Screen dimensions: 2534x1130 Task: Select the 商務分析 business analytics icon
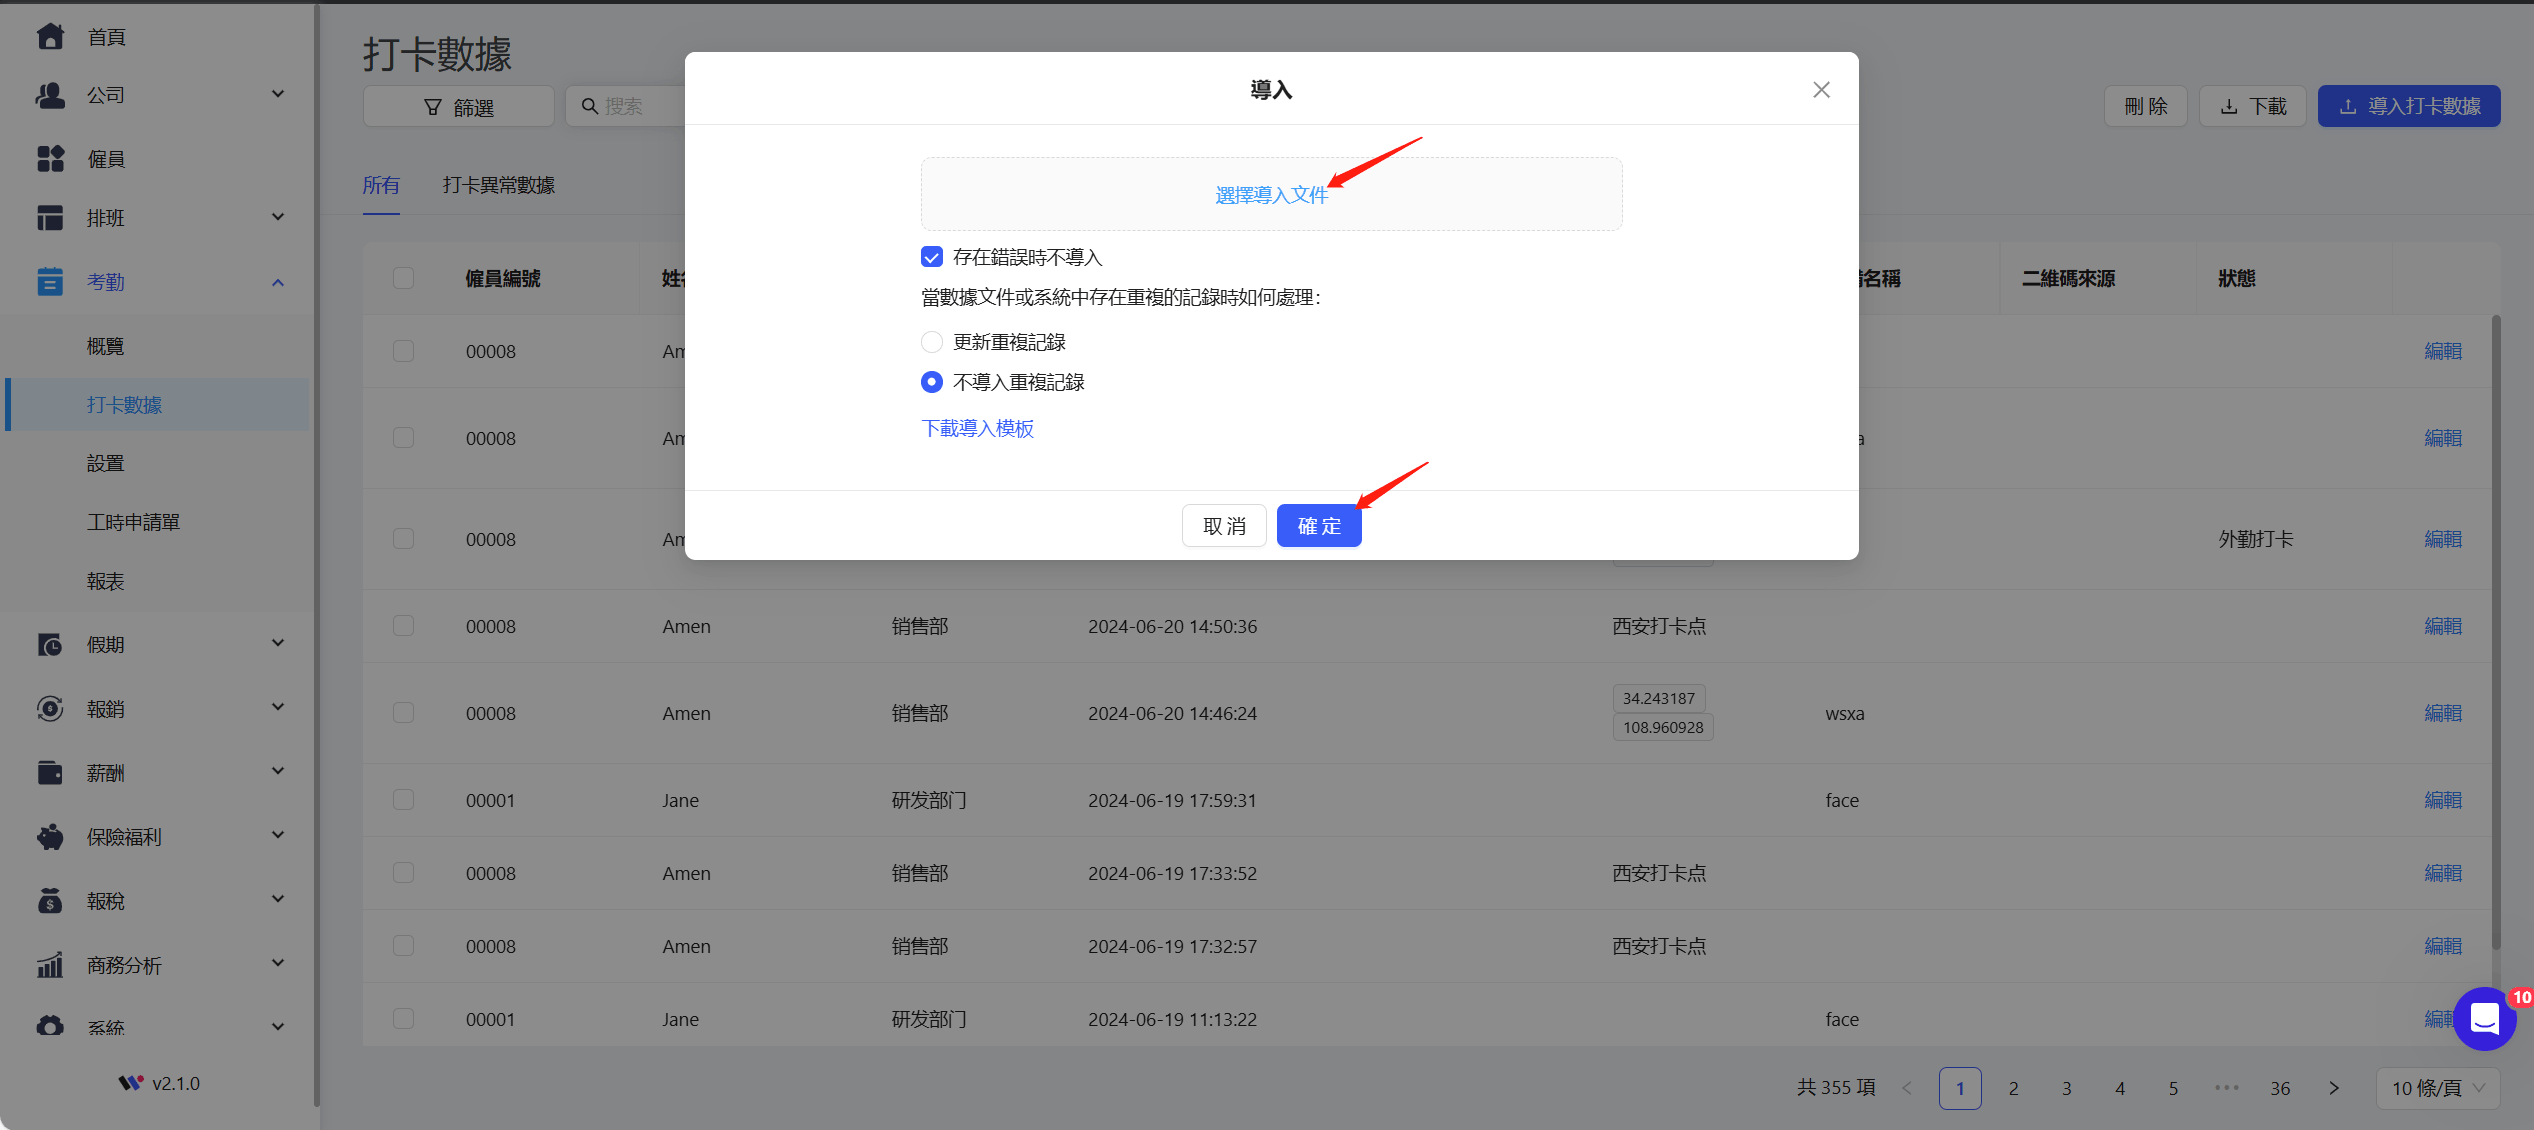(x=50, y=964)
